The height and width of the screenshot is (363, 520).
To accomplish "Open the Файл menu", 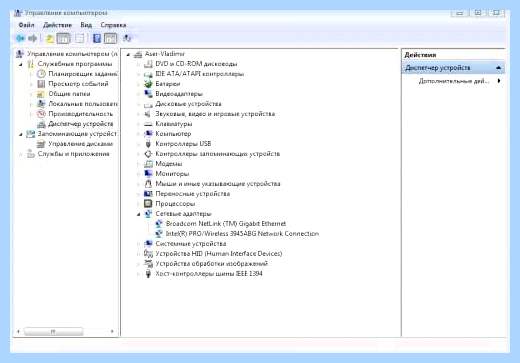I will click(x=26, y=25).
